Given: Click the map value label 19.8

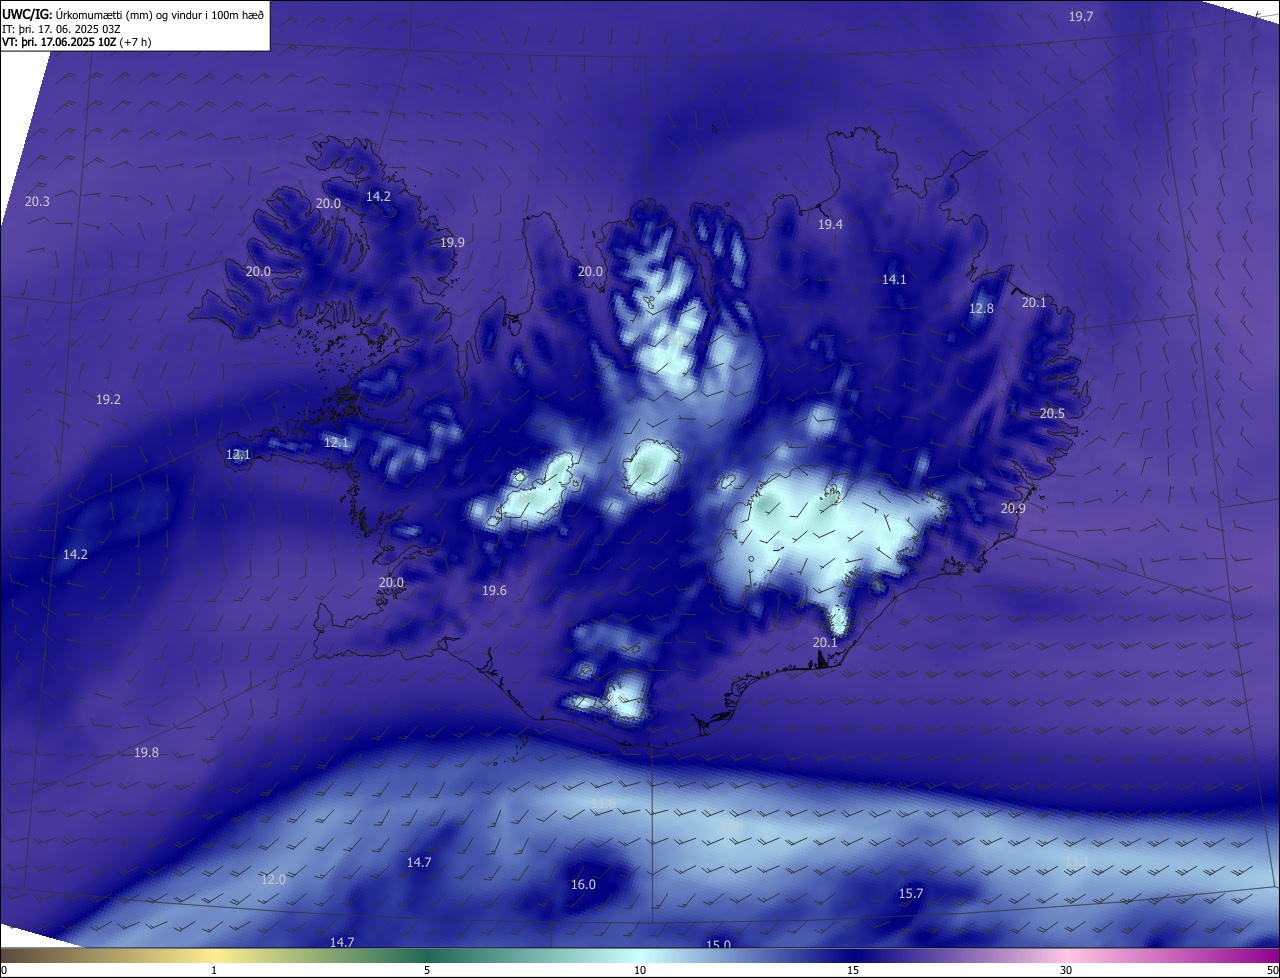Looking at the screenshot, I should 146,752.
